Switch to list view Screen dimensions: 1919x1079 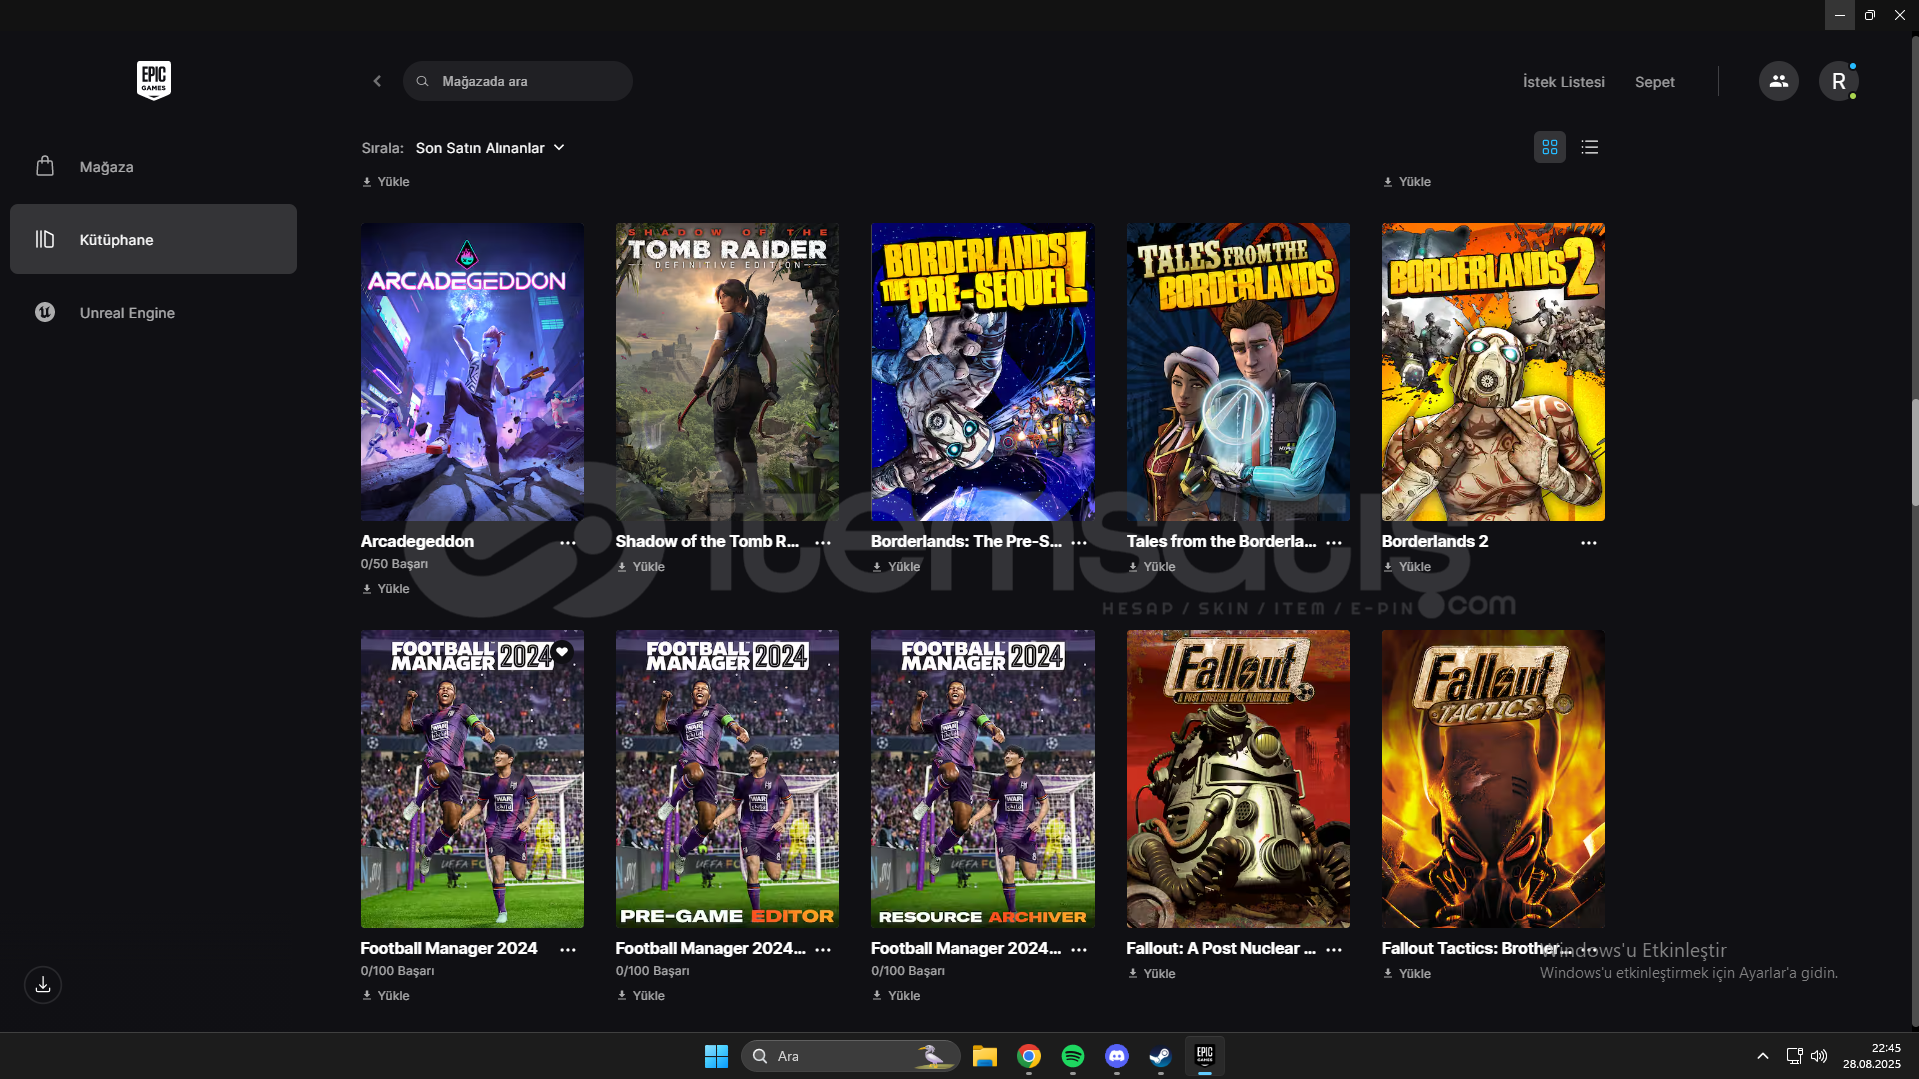1589,147
